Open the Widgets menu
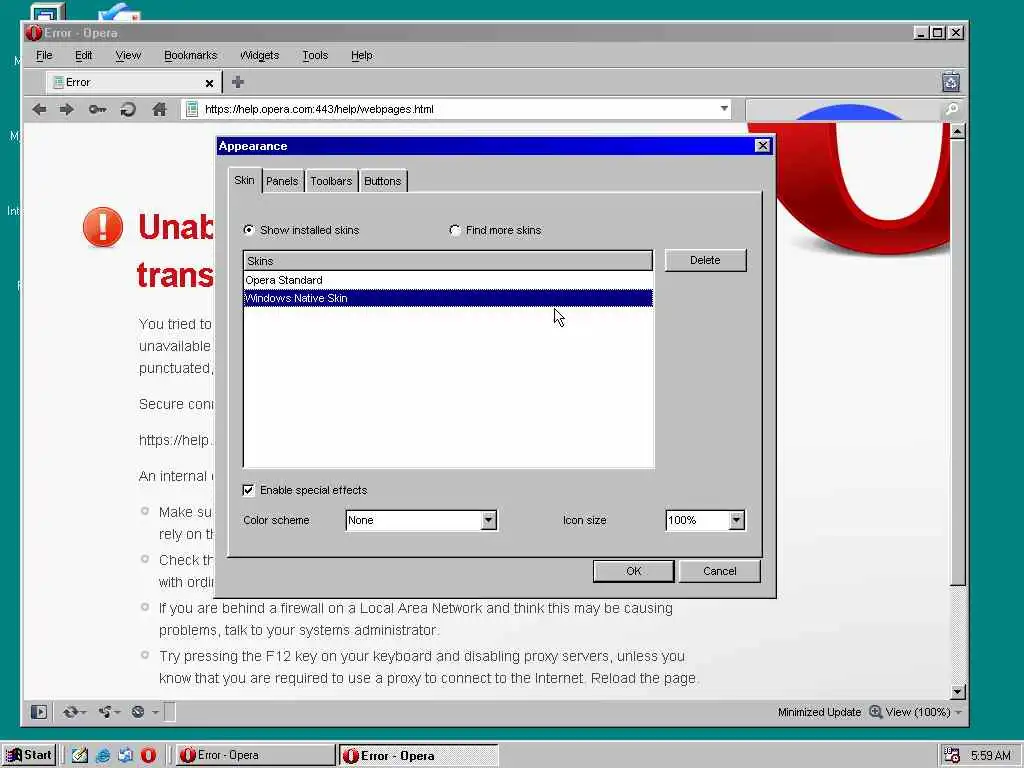Image resolution: width=1024 pixels, height=768 pixels. [260, 56]
